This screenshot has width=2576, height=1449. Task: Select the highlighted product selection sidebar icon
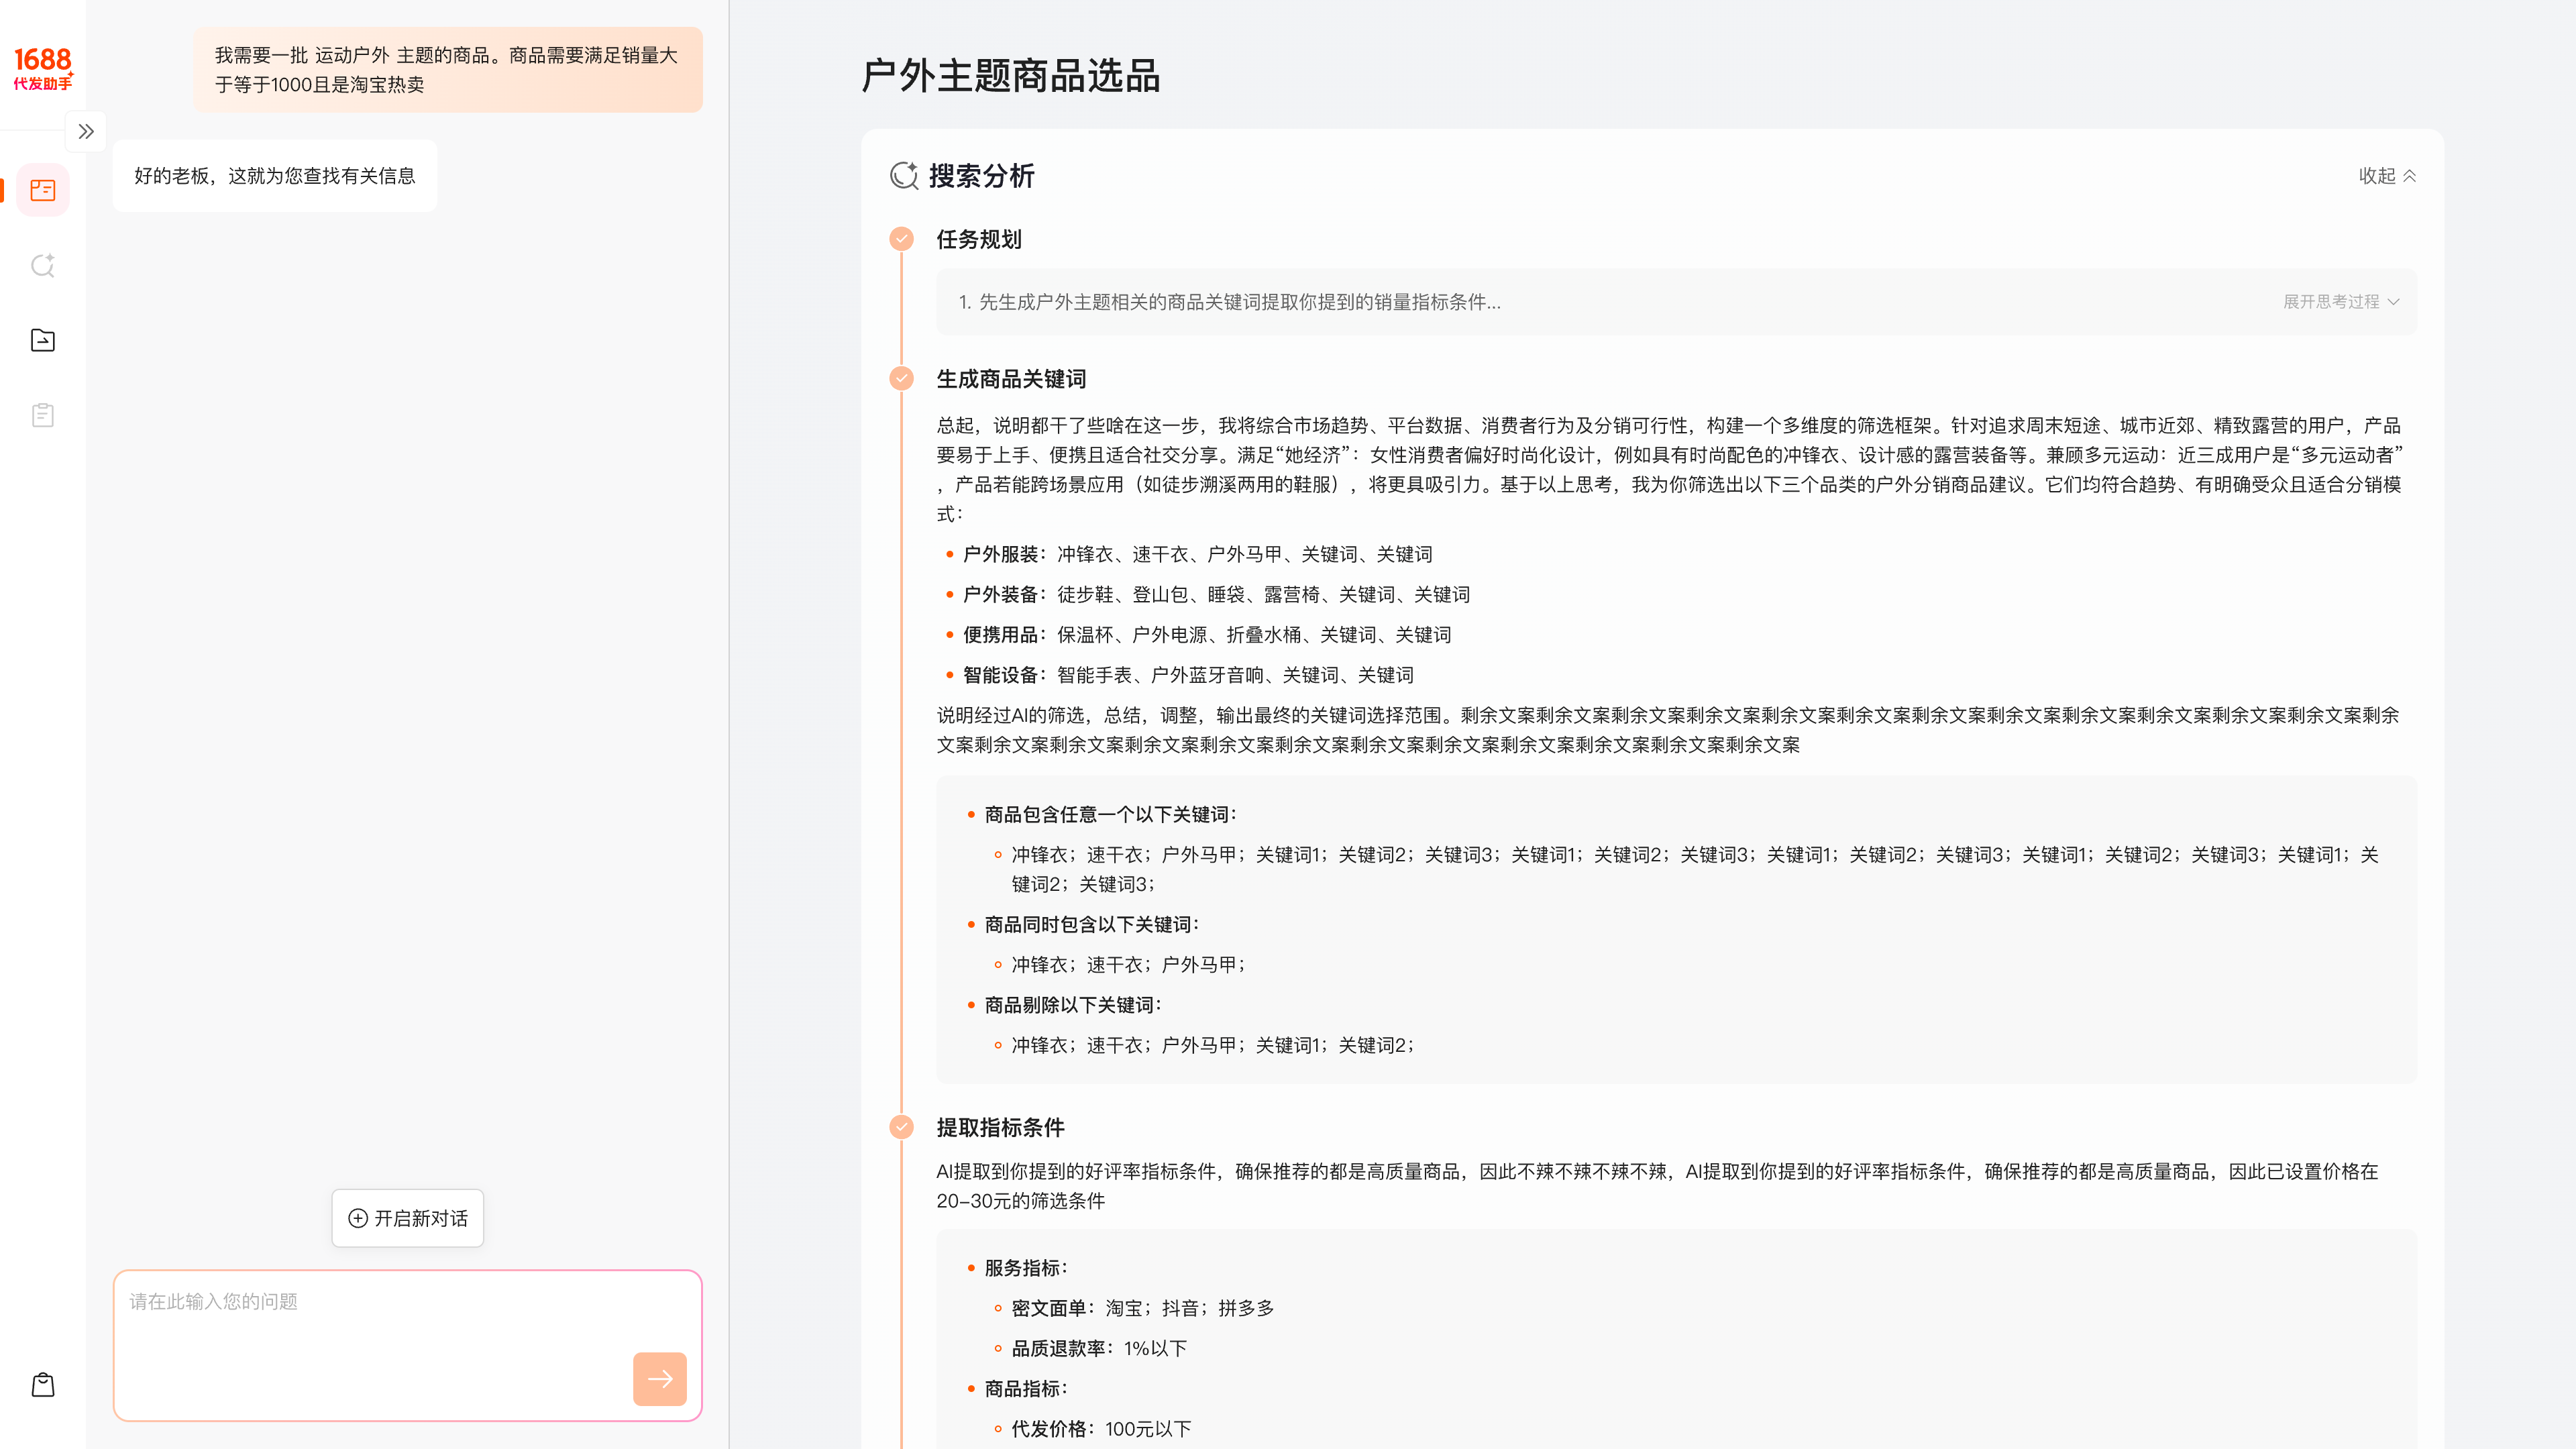coord(43,190)
